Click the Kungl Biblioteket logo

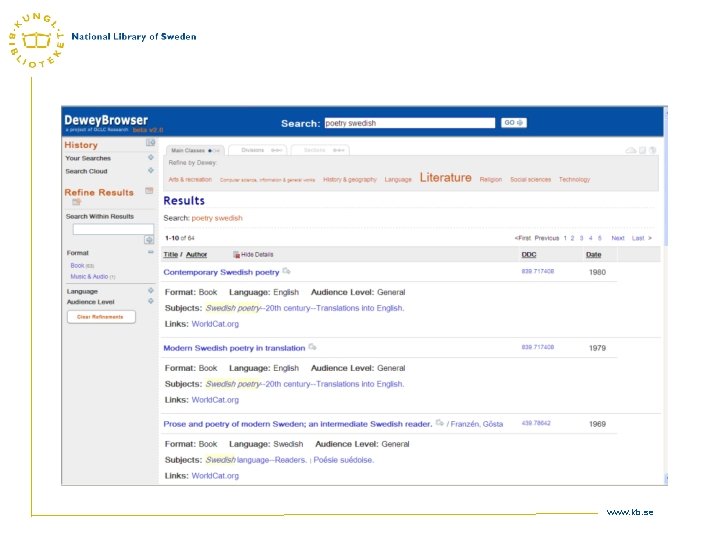click(x=36, y=40)
